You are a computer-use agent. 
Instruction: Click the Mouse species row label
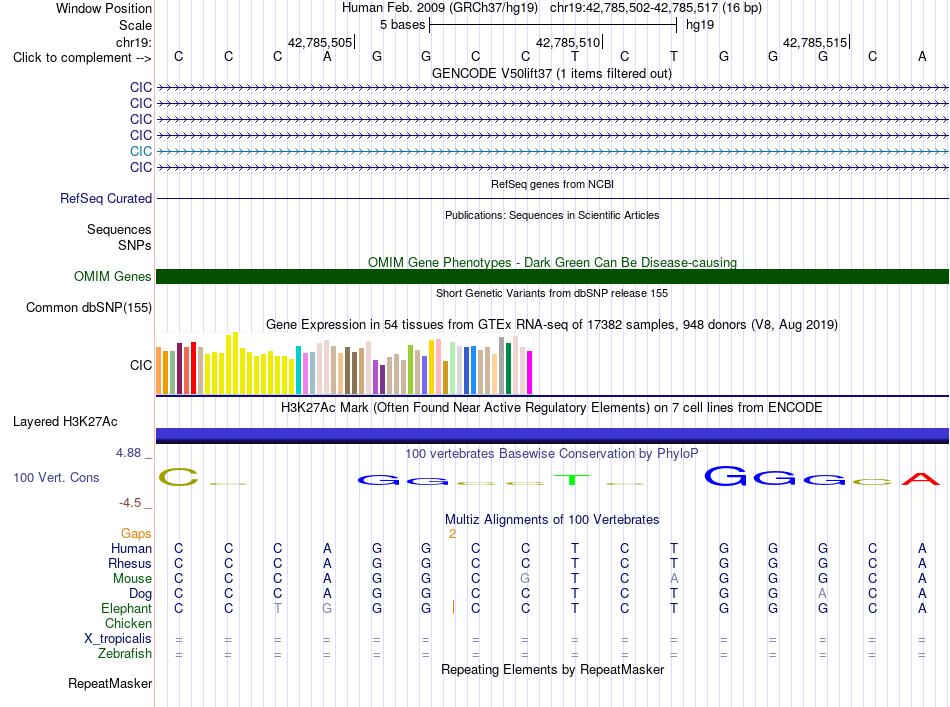coord(132,579)
